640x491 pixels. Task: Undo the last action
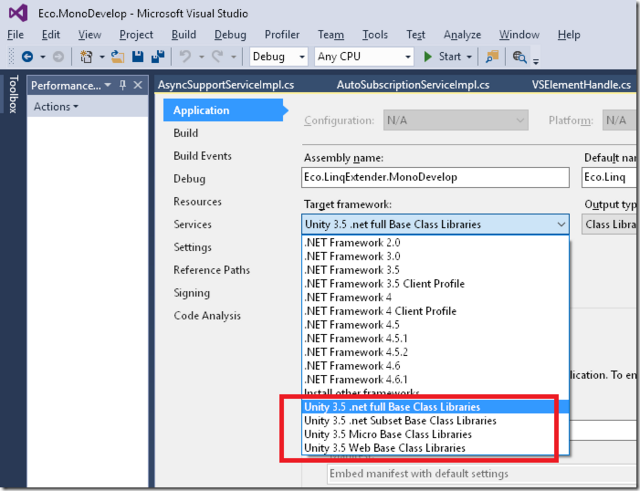pos(185,56)
